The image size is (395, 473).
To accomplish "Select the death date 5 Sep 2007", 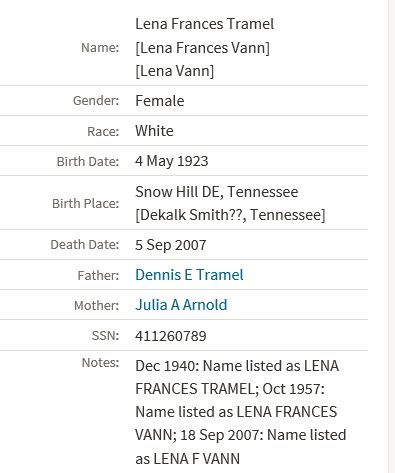I will point(171,245).
